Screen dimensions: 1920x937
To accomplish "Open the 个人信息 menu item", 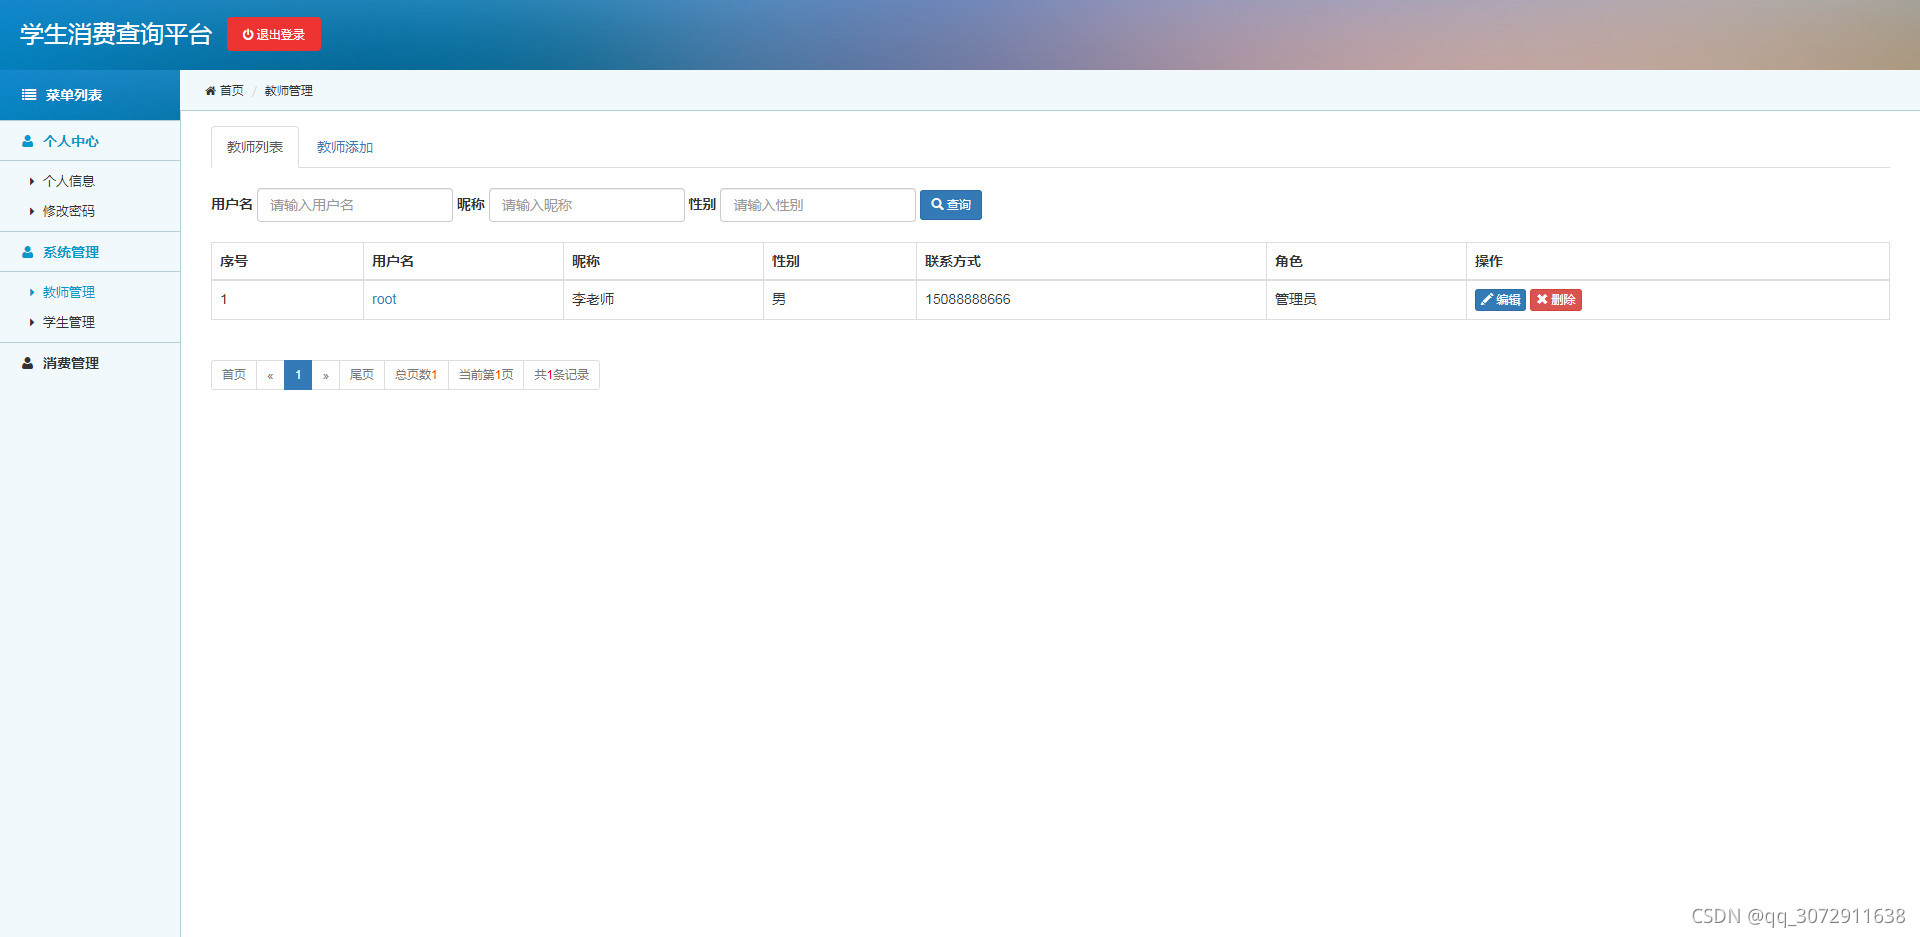I will pos(68,181).
